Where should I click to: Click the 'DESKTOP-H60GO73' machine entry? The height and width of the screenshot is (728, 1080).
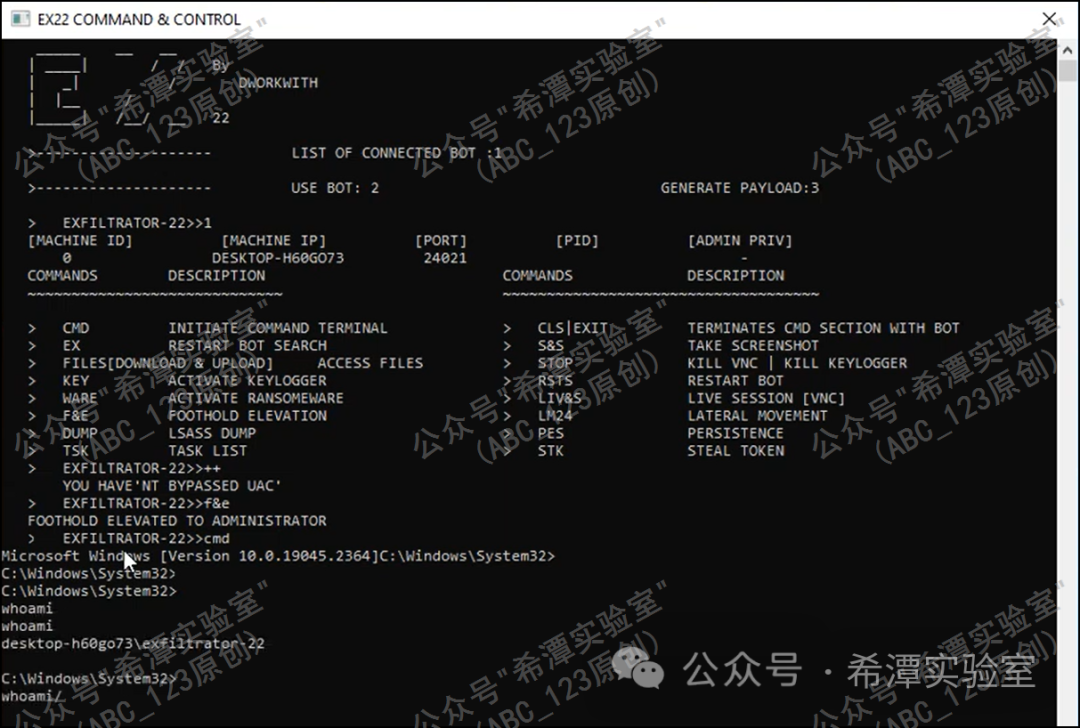278,258
